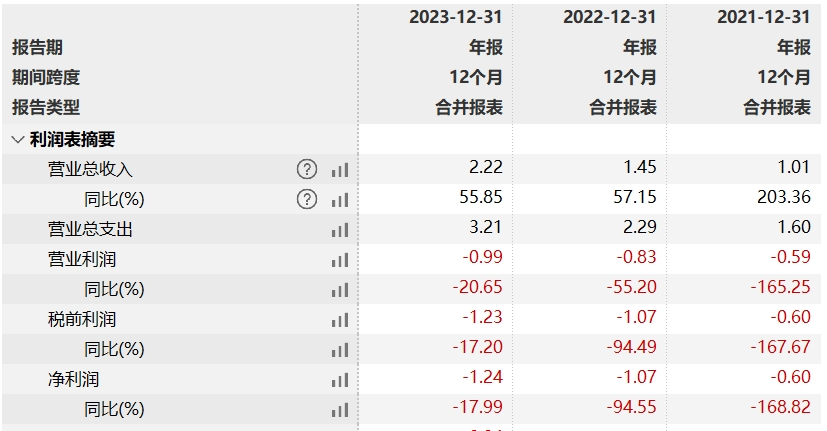Click the 营业总支出 row label

(x=90, y=230)
